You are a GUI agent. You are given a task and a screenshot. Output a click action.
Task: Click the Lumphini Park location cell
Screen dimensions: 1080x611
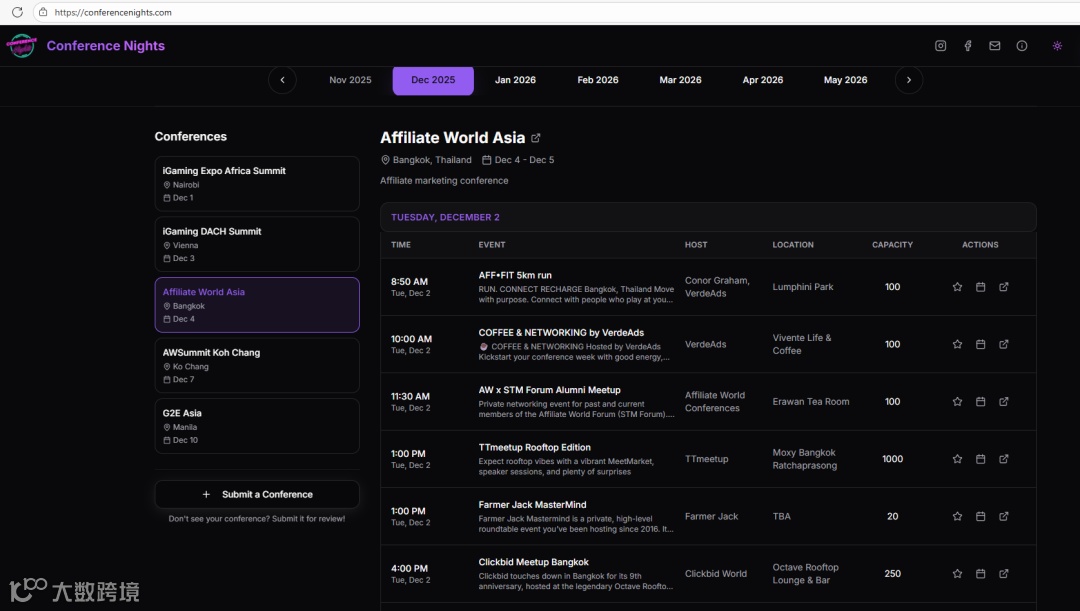[802, 287]
